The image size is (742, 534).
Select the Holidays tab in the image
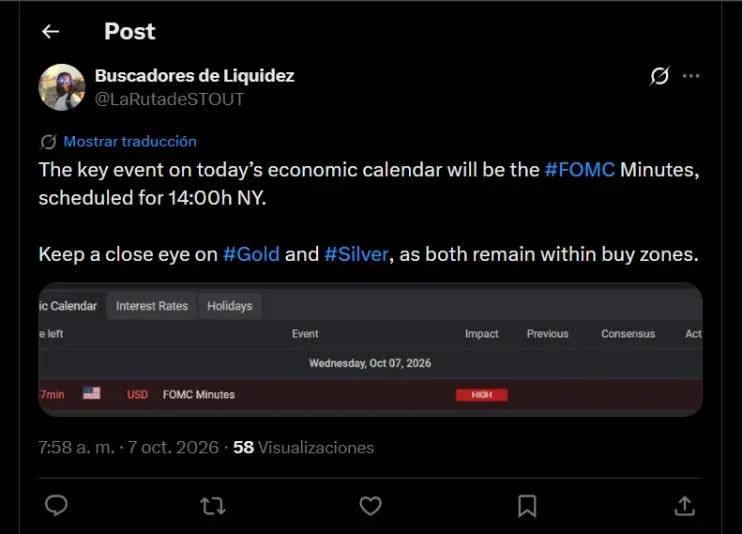coord(230,306)
